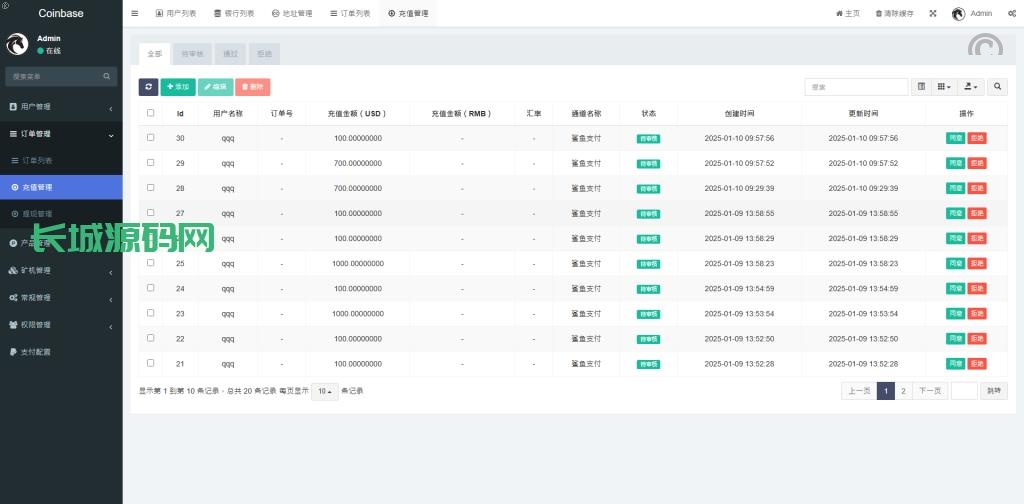Open the 订单列表 tab in the top bar

[x=349, y=13]
